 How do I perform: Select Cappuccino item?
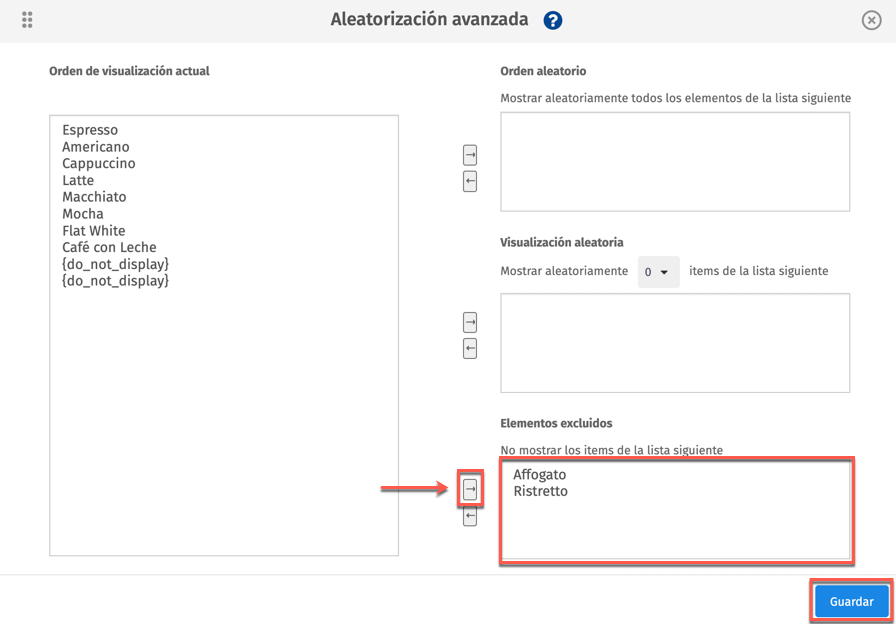pyautogui.click(x=98, y=164)
